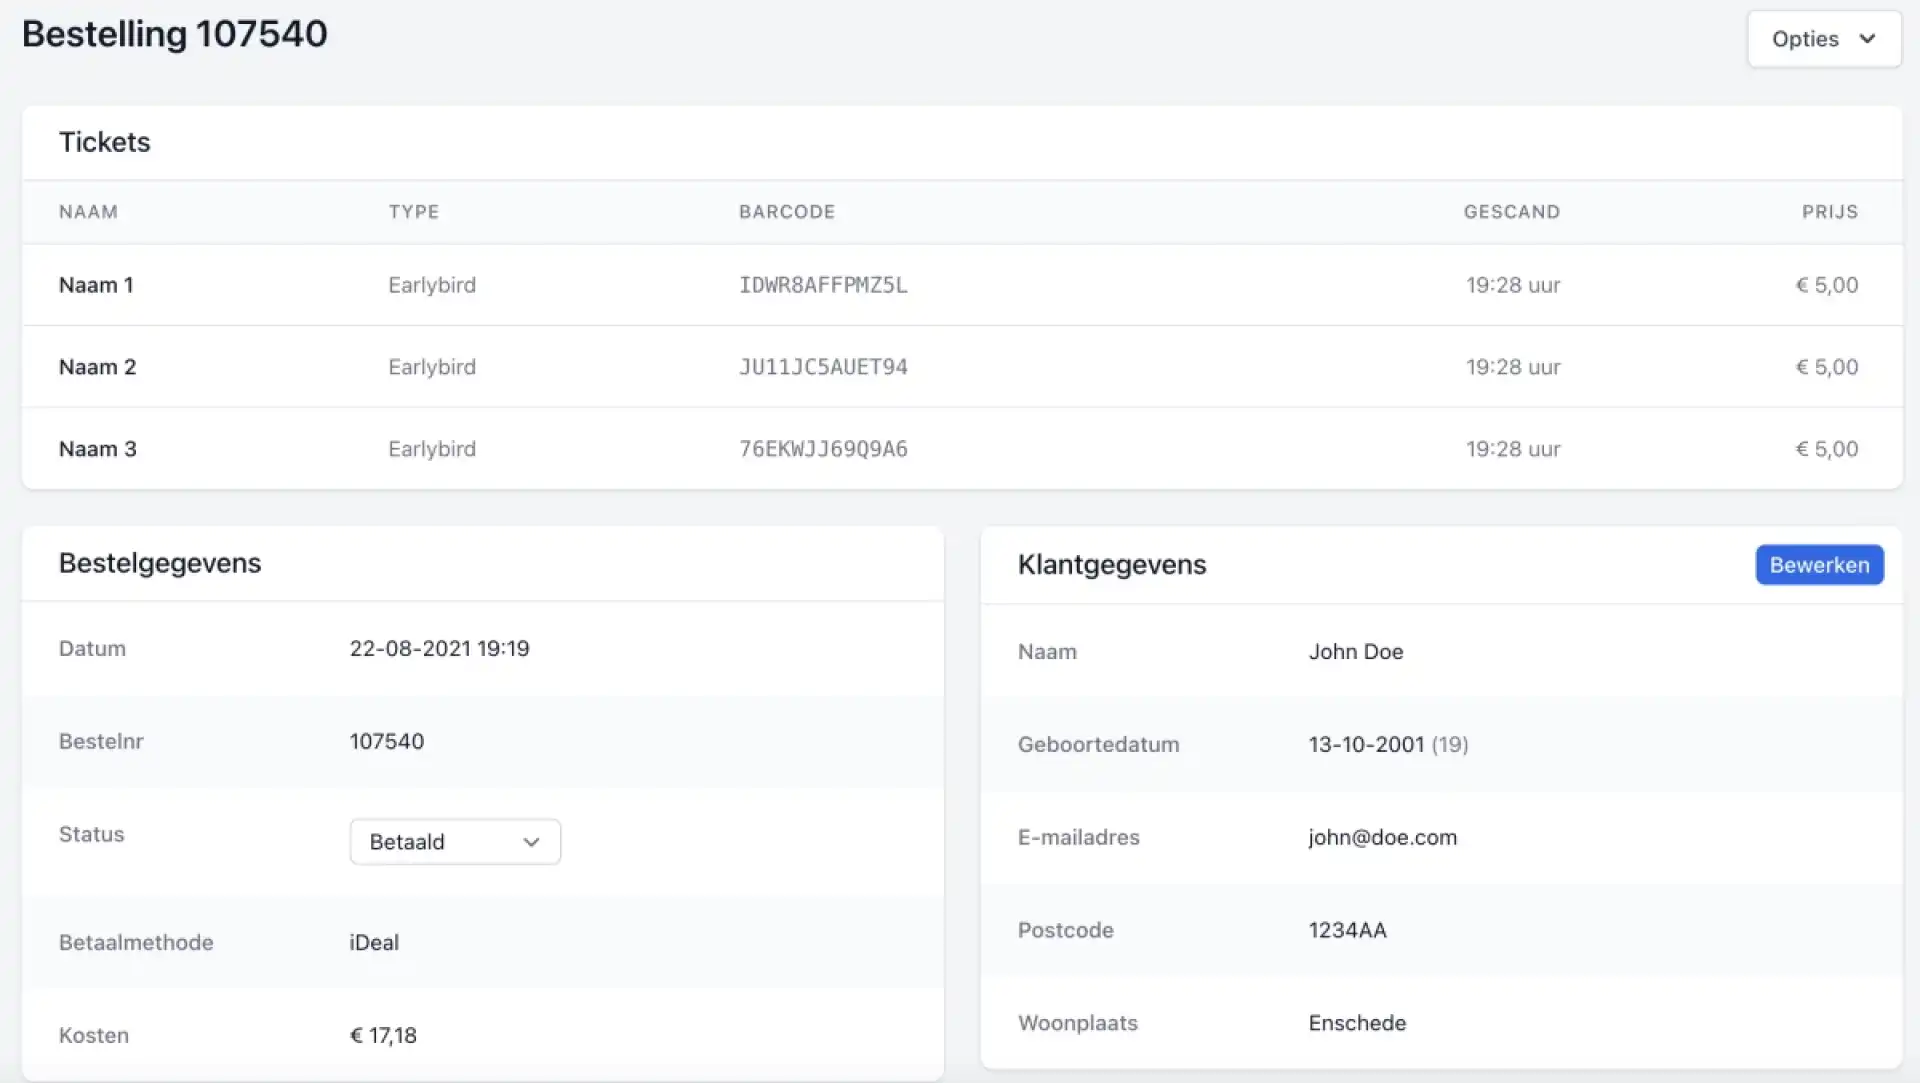Click the TYPE column header
The width and height of the screenshot is (1920, 1083).
tap(413, 212)
